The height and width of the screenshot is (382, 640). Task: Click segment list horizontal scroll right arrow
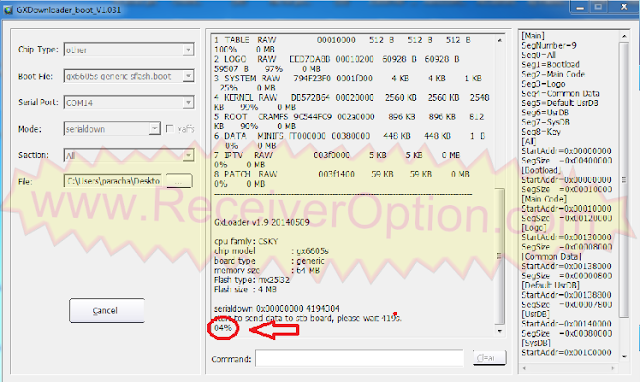pos(613,368)
